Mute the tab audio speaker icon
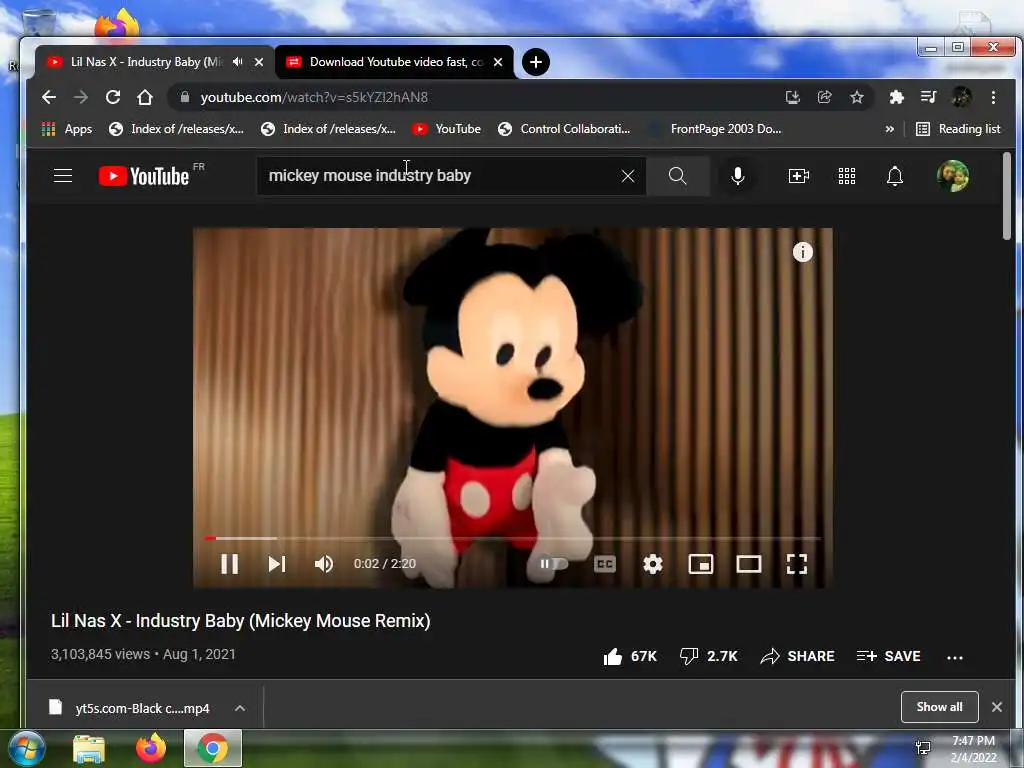Image resolution: width=1024 pixels, height=768 pixels. coord(238,61)
